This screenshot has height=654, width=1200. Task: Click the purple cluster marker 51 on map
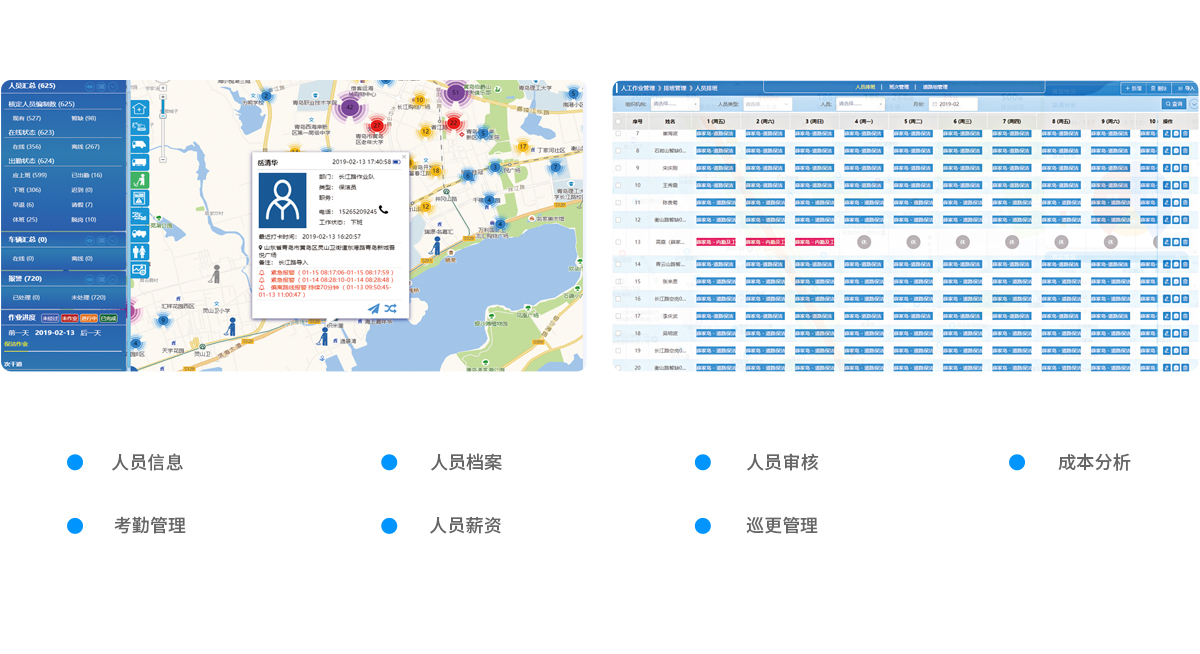(455, 92)
